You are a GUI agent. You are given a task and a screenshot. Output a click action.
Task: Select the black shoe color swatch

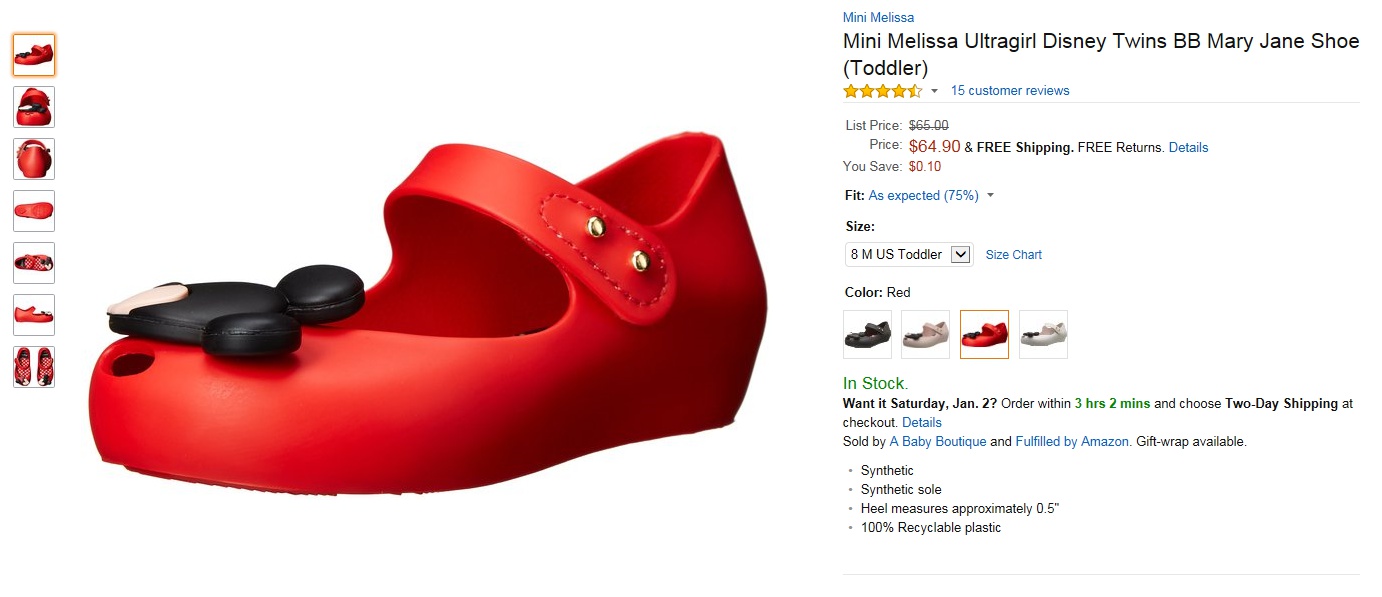click(867, 334)
